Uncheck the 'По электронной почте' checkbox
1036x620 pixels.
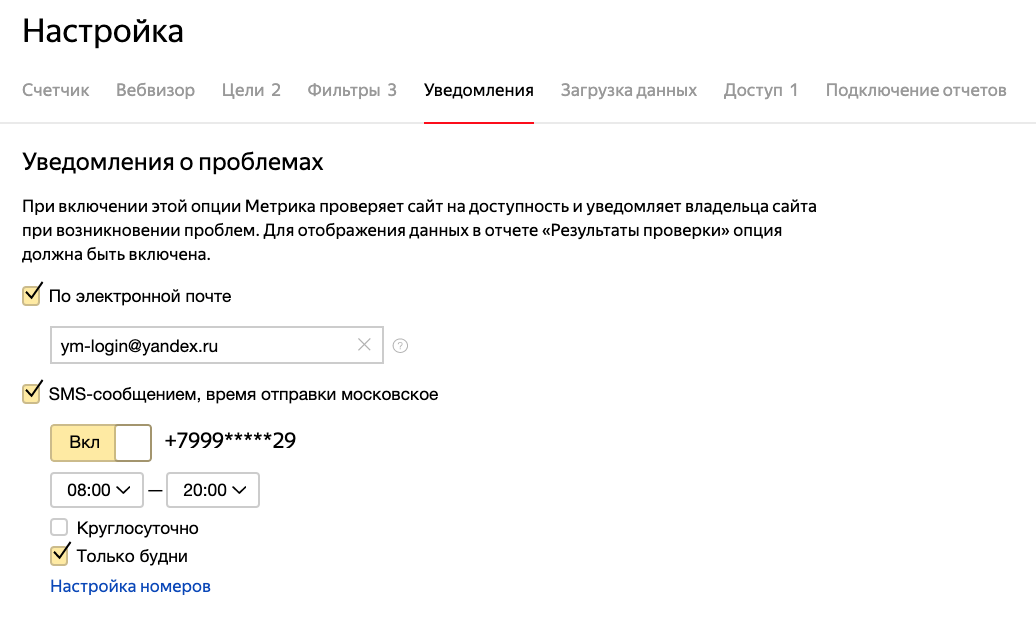pos(31,295)
